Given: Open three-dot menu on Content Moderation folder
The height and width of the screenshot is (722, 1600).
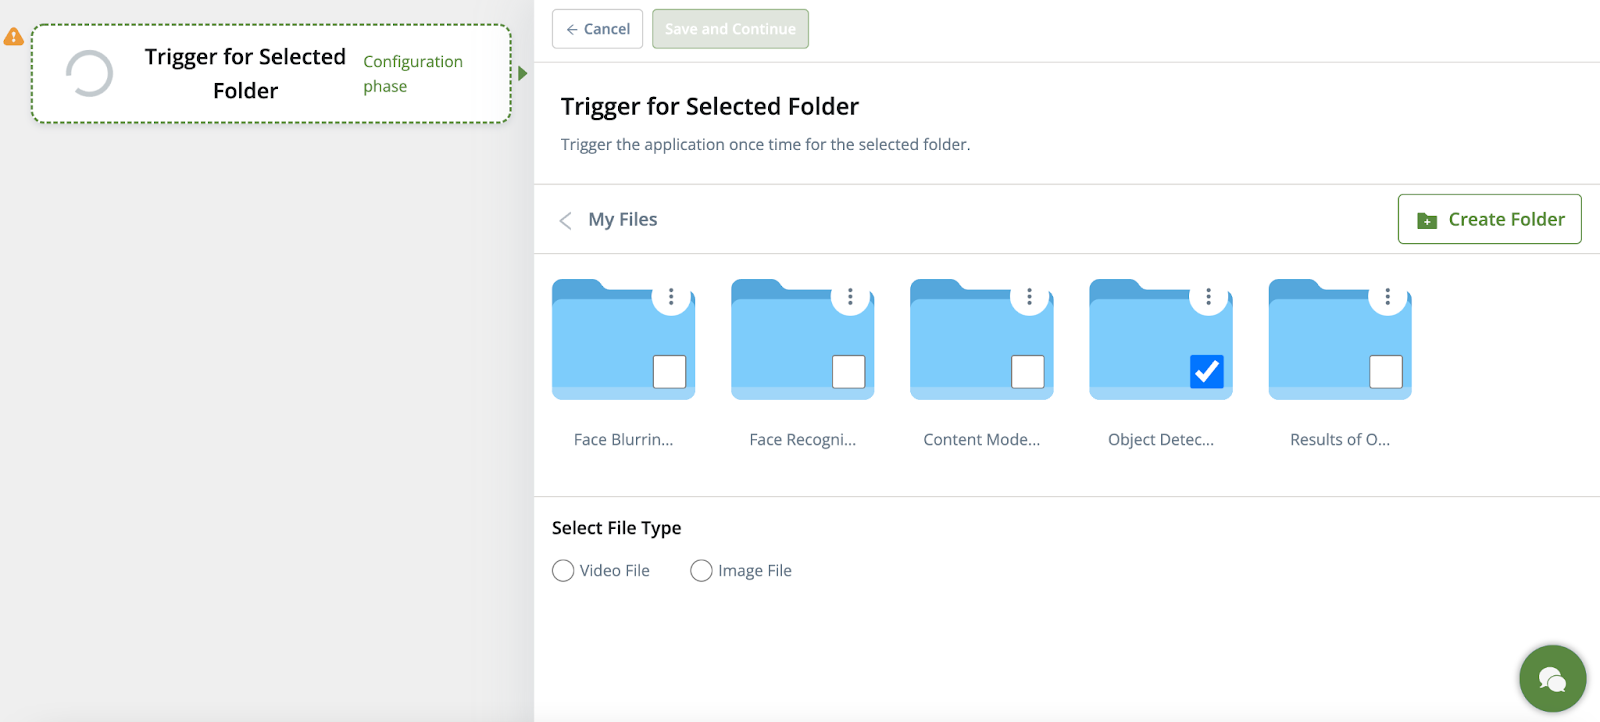Looking at the screenshot, I should (1029, 297).
